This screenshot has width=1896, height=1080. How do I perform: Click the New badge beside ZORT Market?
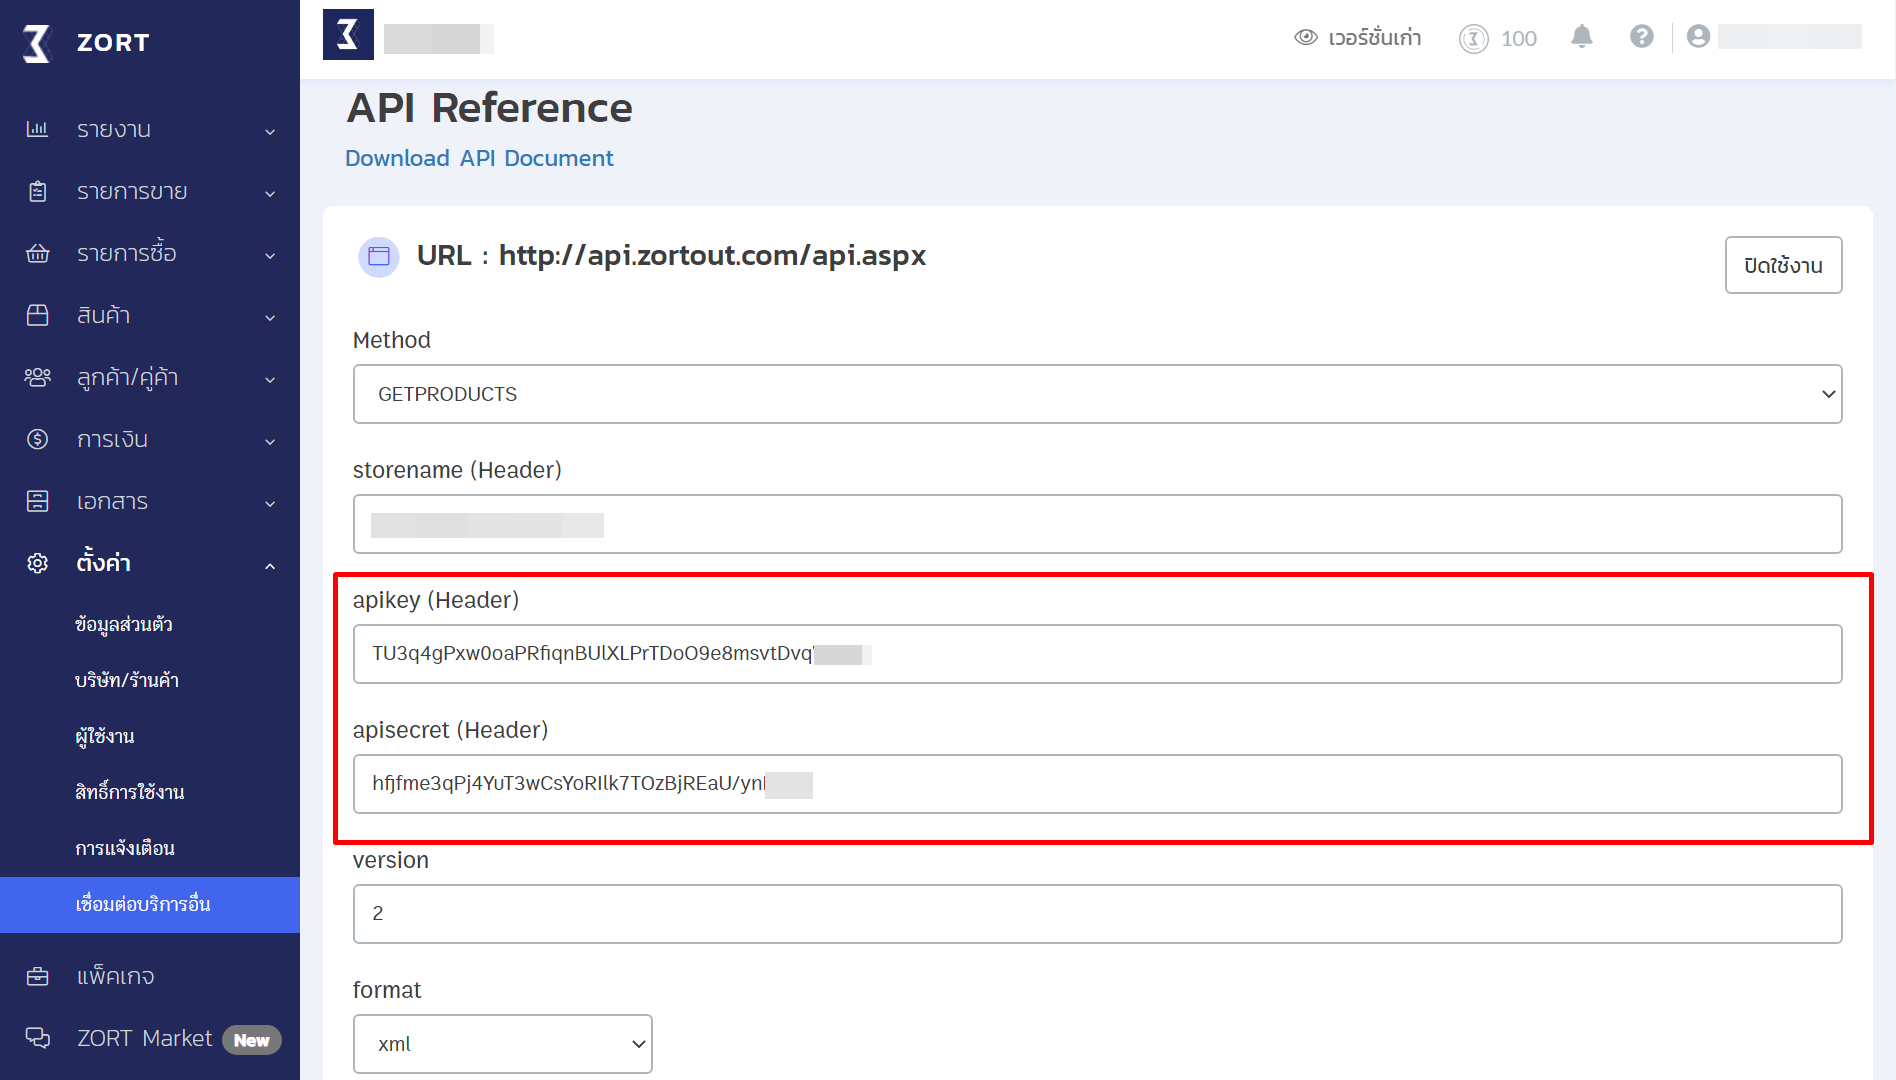252,1040
